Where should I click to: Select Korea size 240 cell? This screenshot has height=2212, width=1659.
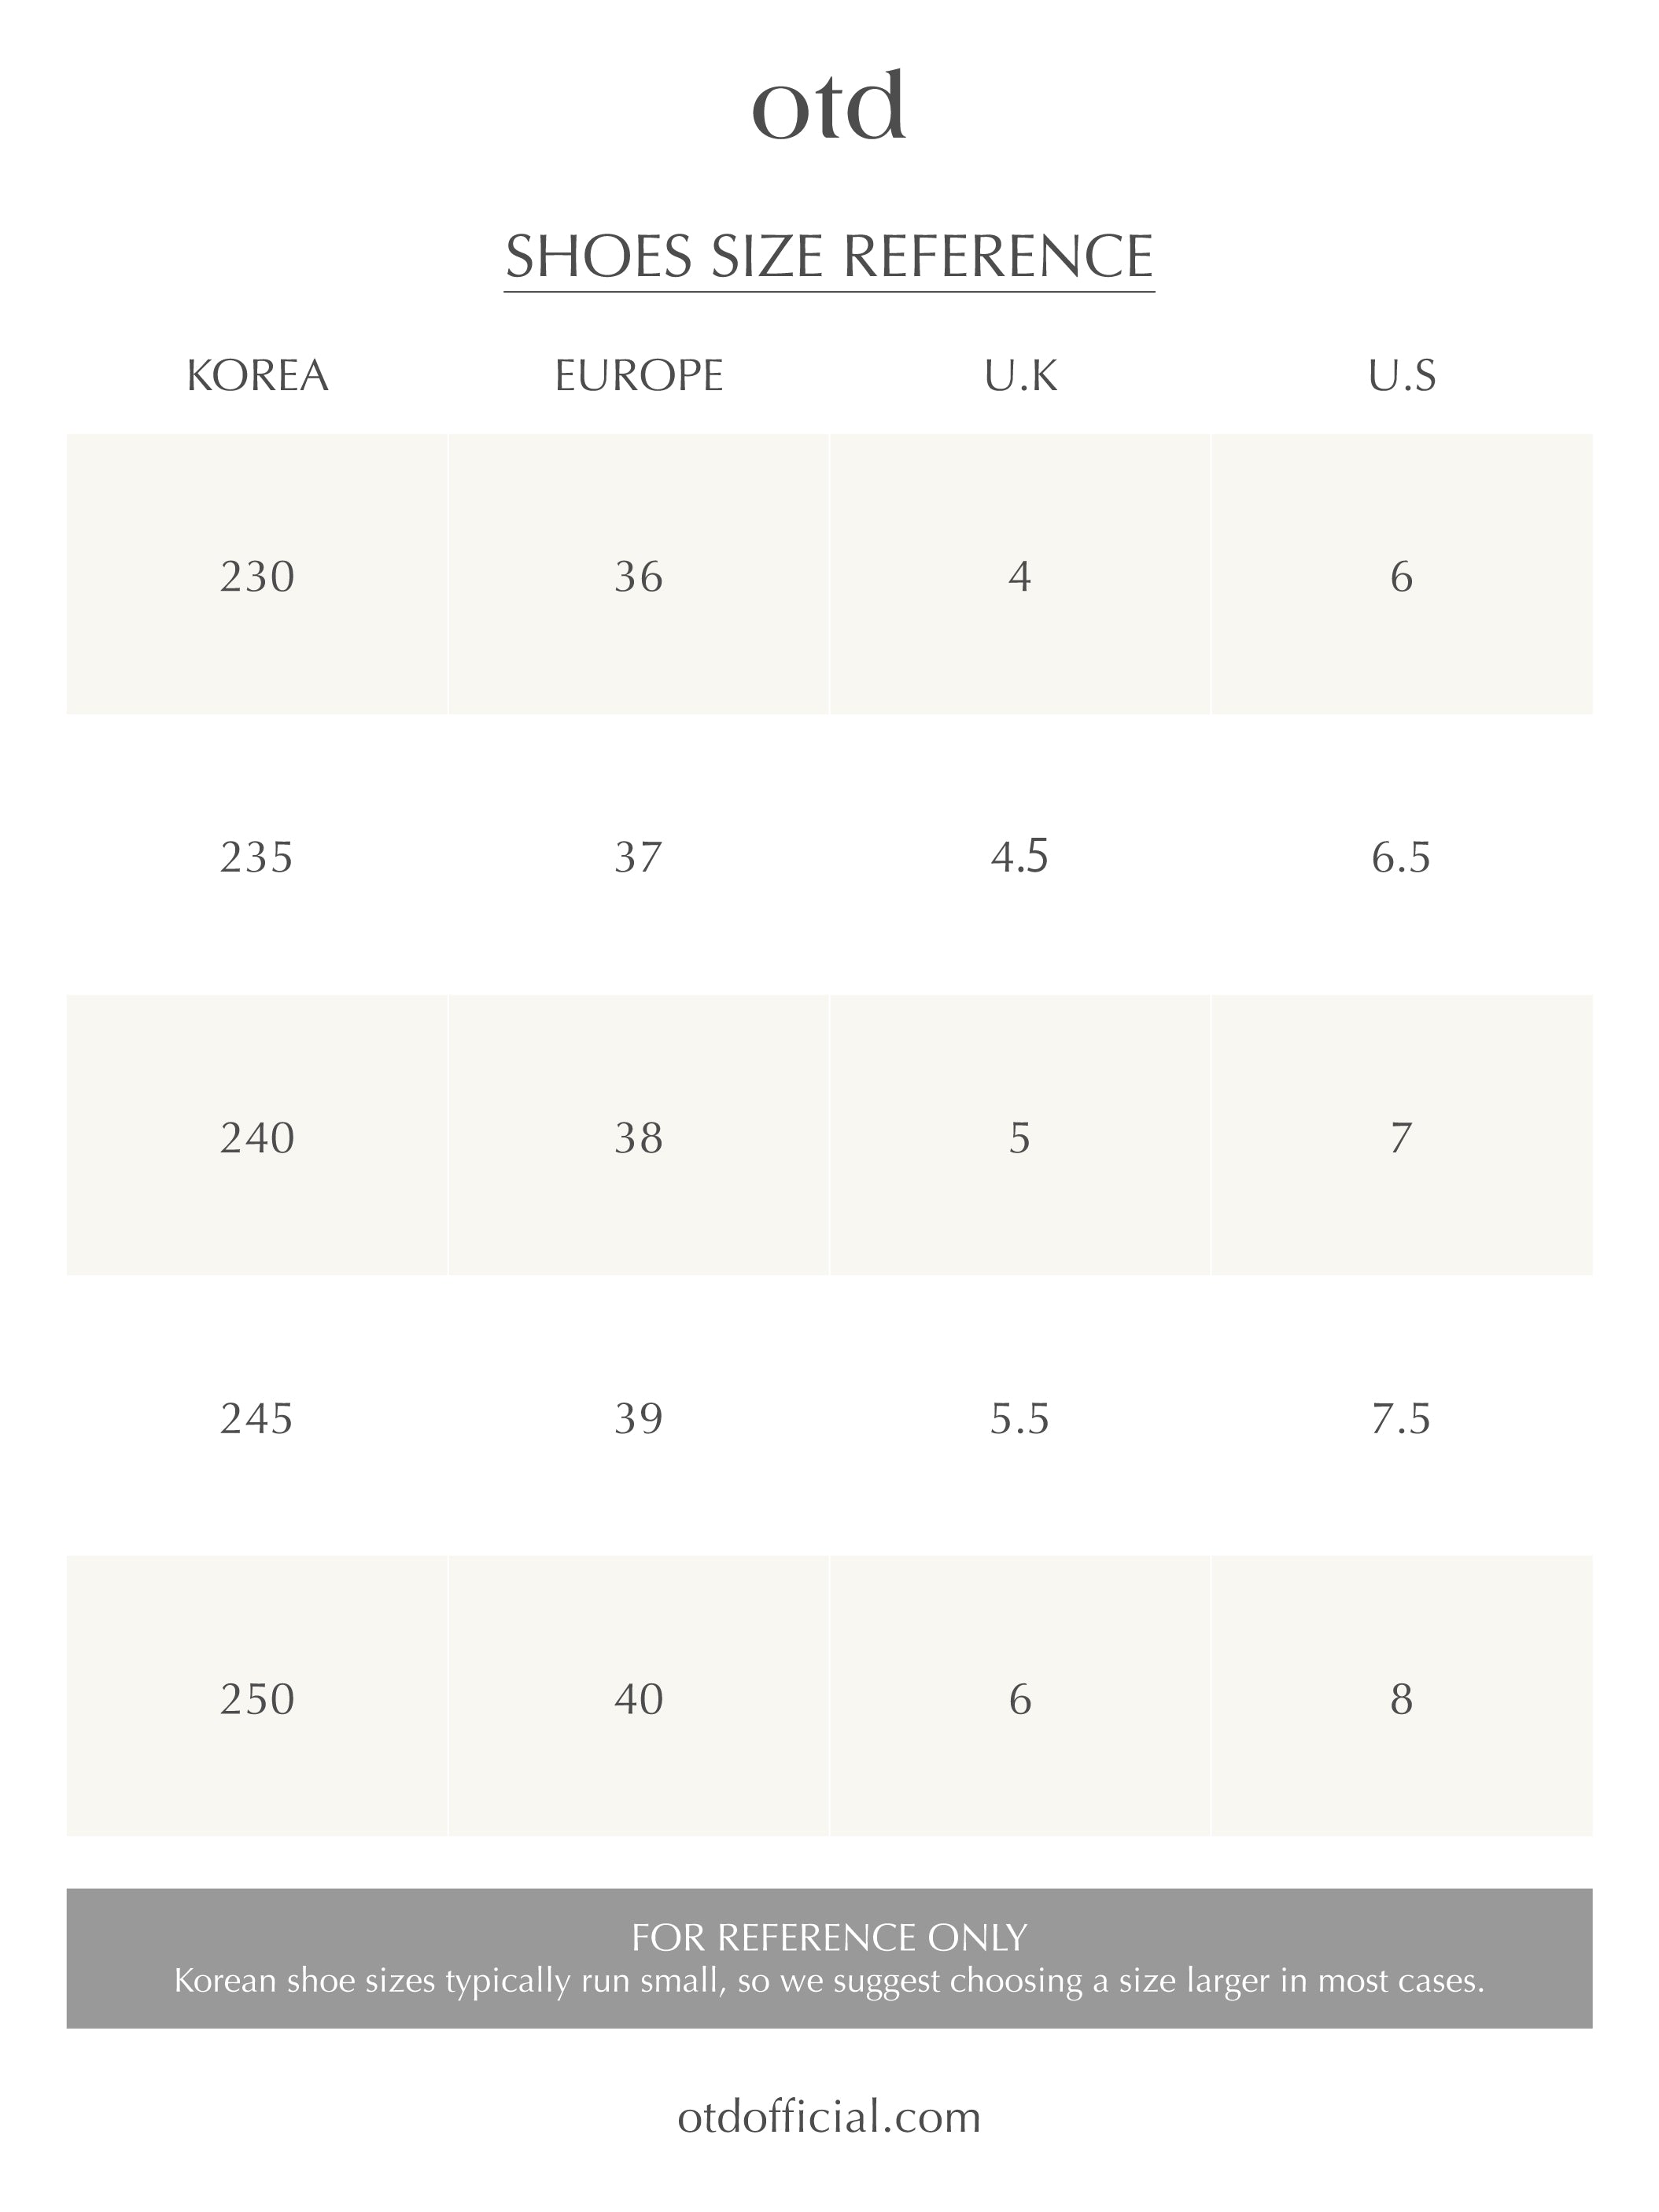[258, 1138]
